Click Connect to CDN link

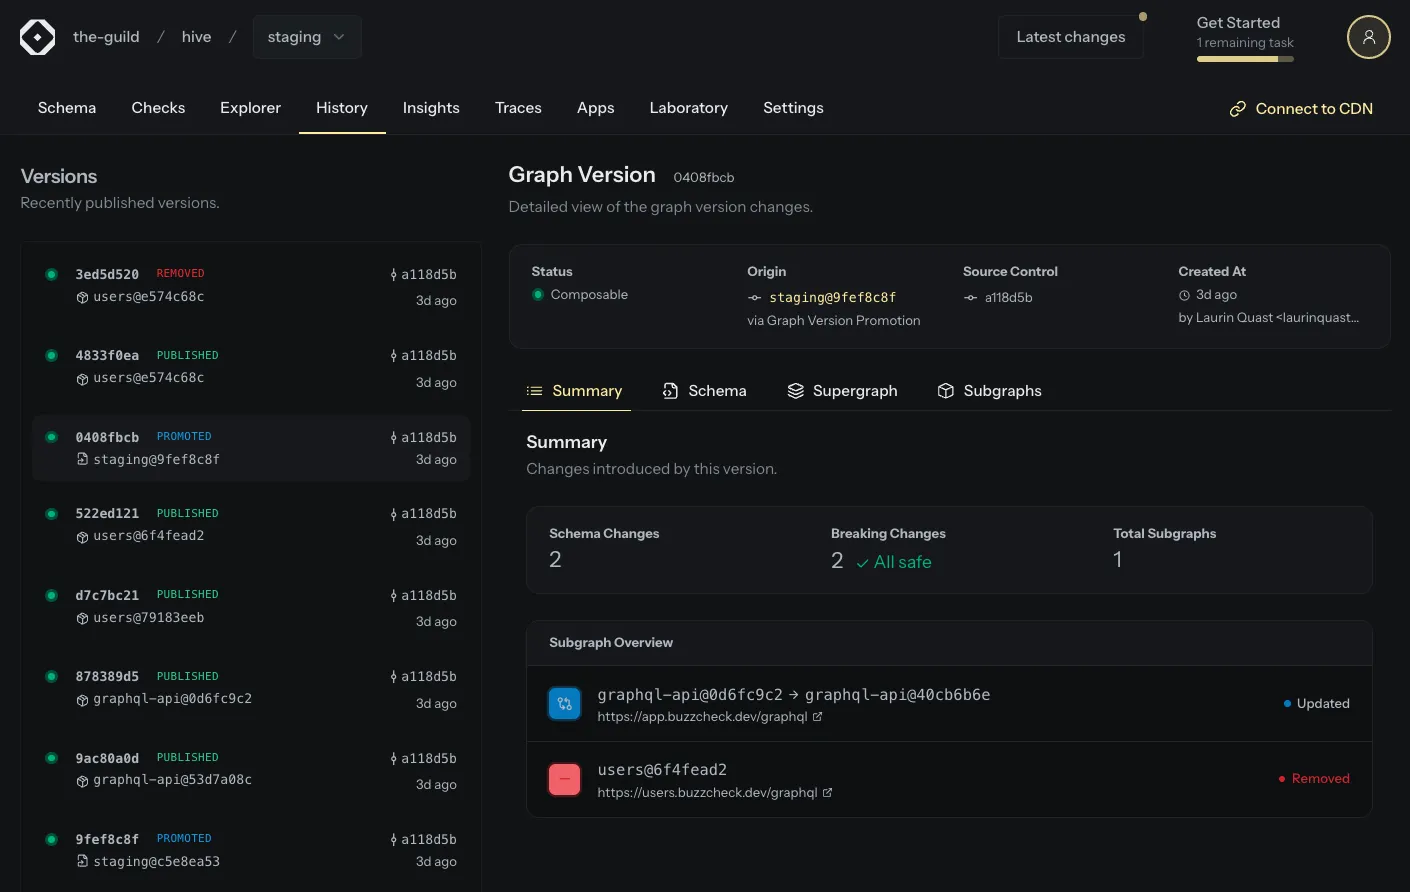point(1301,109)
